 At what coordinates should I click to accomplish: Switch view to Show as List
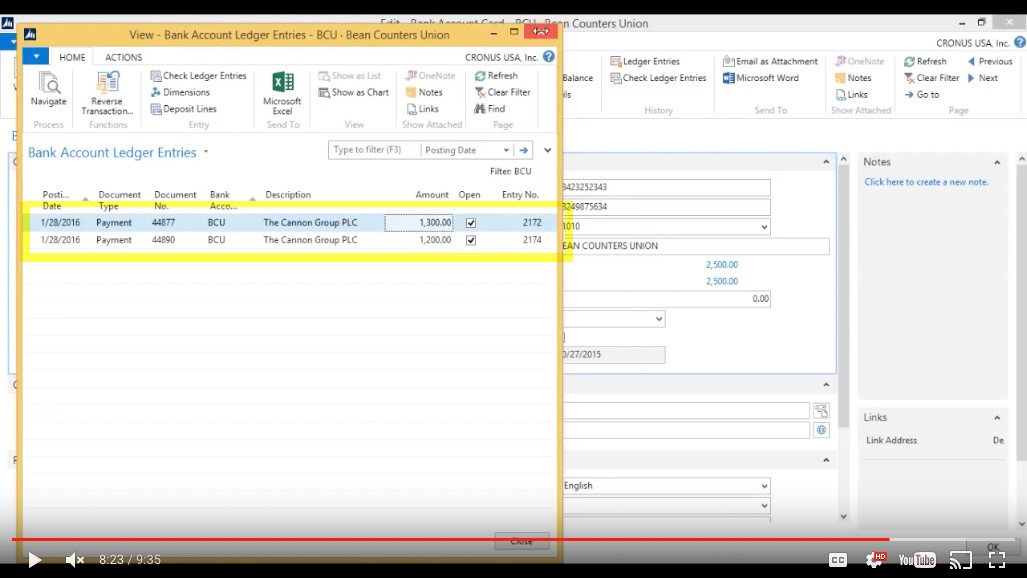pos(350,75)
